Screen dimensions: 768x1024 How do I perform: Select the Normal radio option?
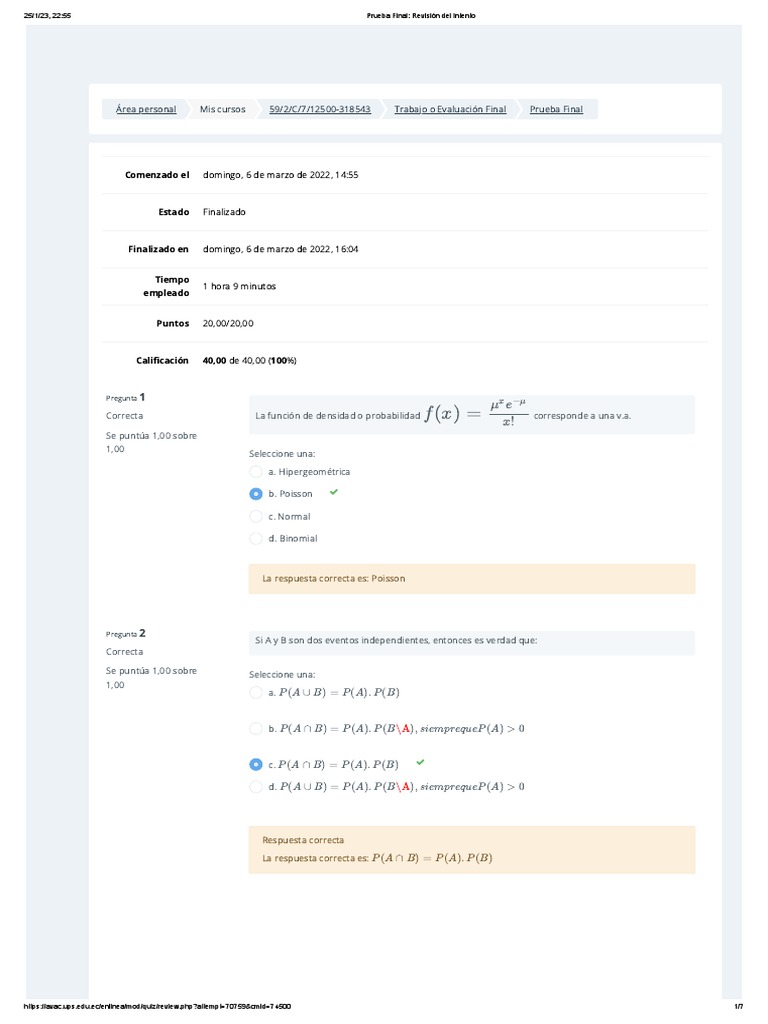pyautogui.click(x=256, y=516)
